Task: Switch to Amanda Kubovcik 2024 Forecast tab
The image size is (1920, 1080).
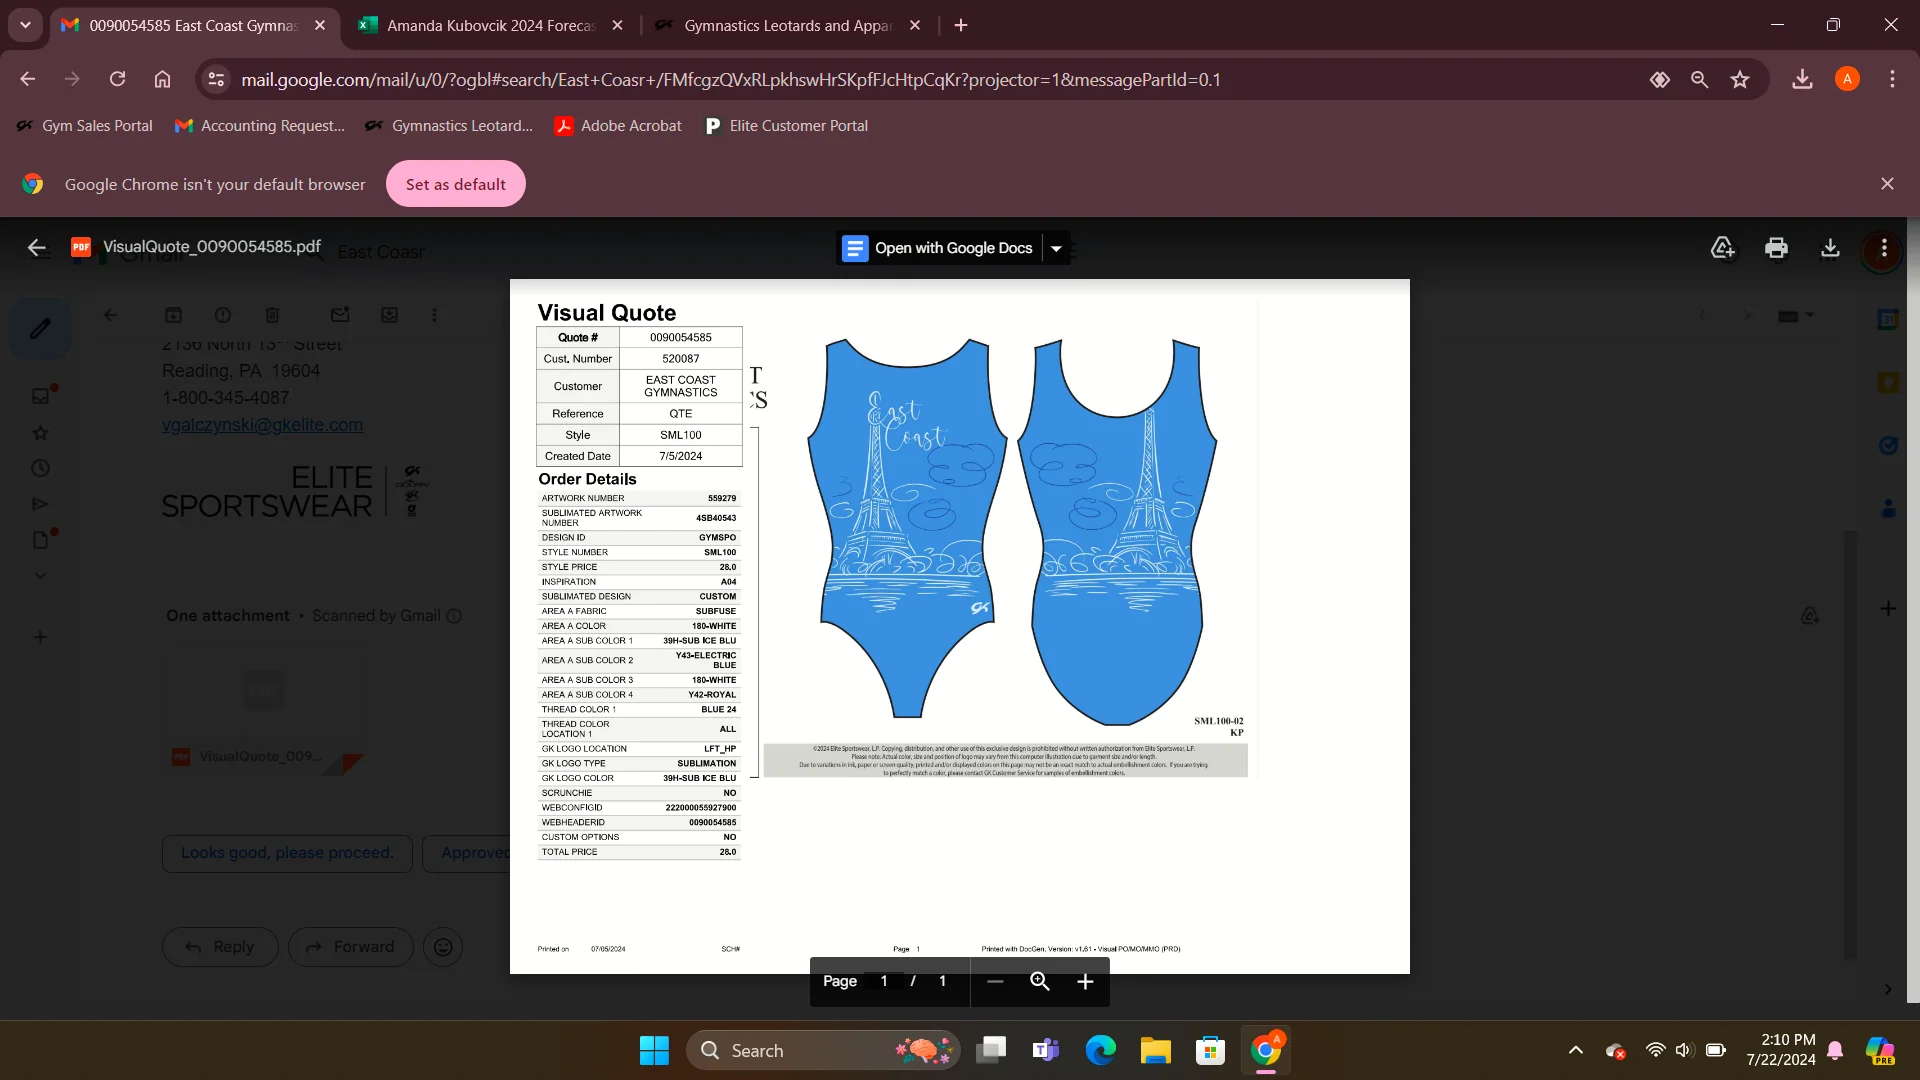Action: click(x=491, y=25)
